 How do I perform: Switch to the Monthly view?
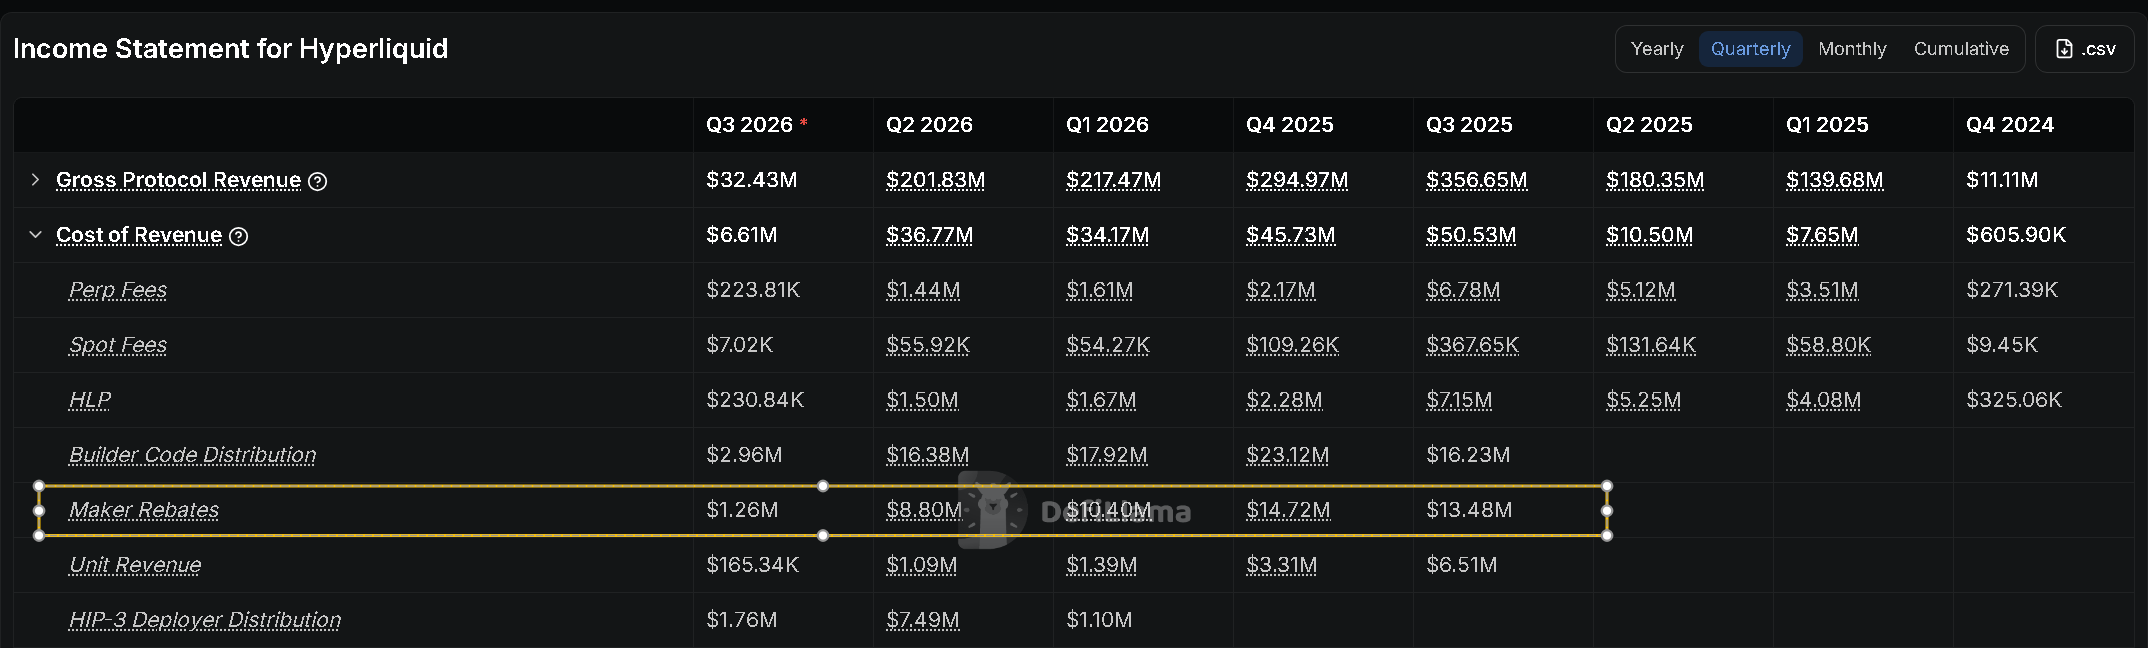(x=1852, y=49)
